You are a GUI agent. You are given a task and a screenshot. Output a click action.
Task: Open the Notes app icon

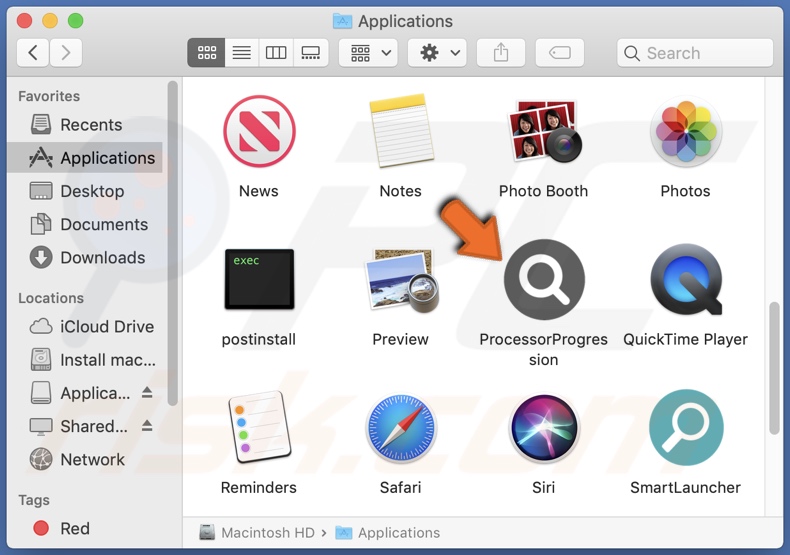401,131
